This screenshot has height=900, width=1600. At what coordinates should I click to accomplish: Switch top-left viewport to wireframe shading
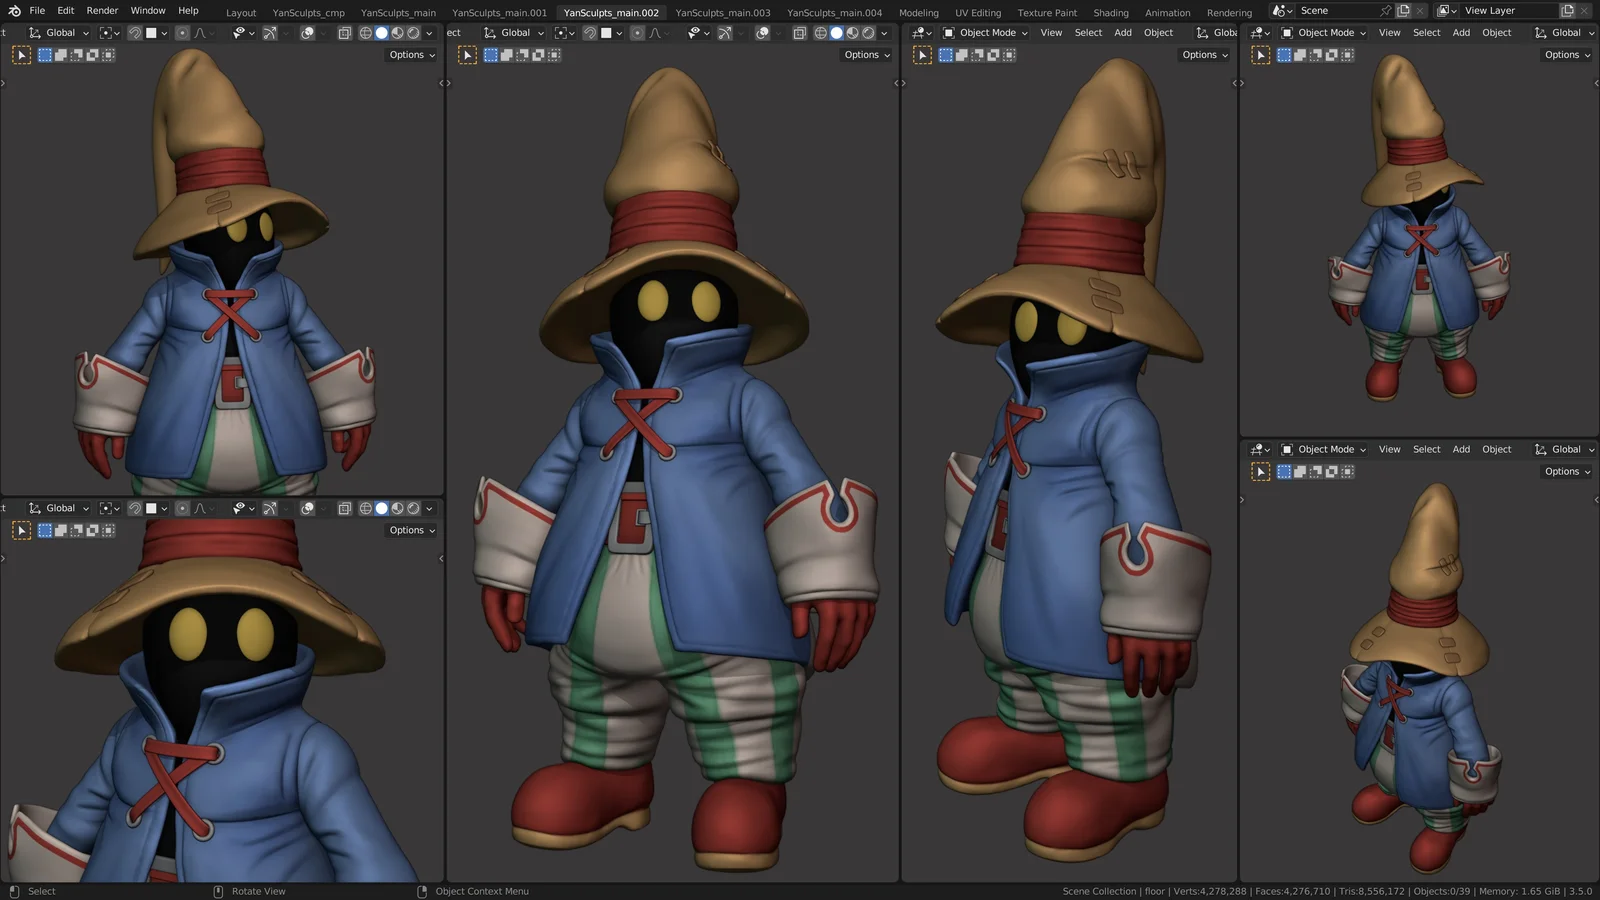(366, 33)
